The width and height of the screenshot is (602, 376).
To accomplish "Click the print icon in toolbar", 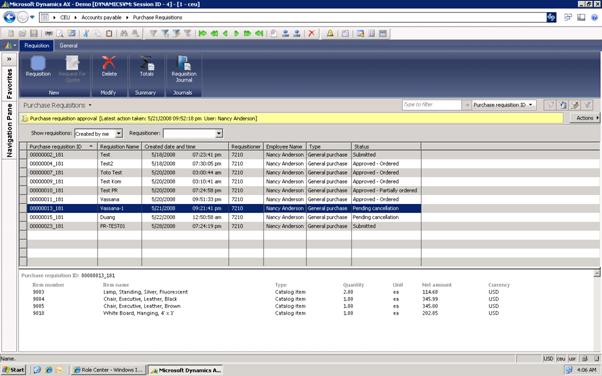I will tap(49, 33).
